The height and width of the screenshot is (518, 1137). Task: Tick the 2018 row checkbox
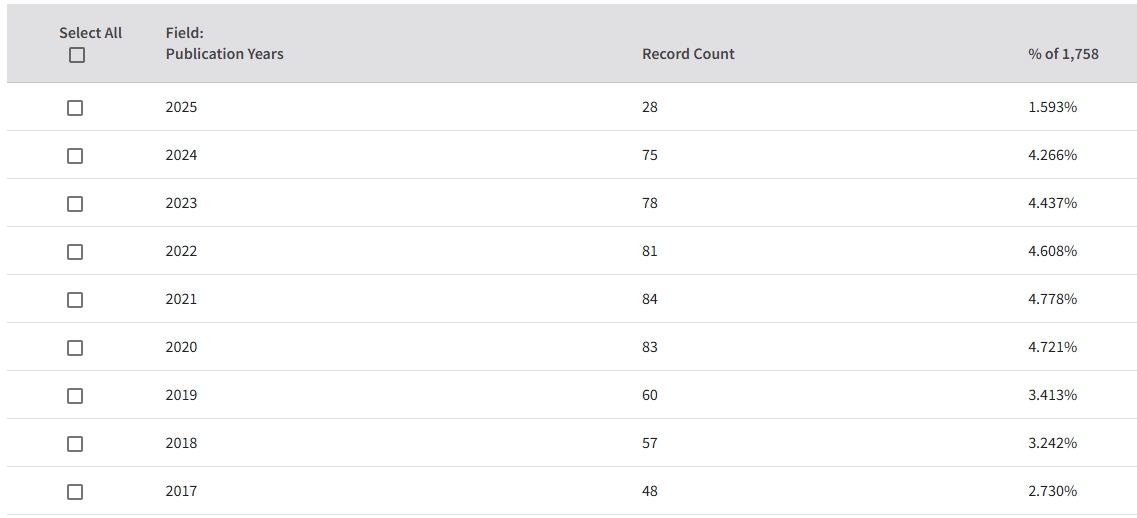(x=75, y=444)
